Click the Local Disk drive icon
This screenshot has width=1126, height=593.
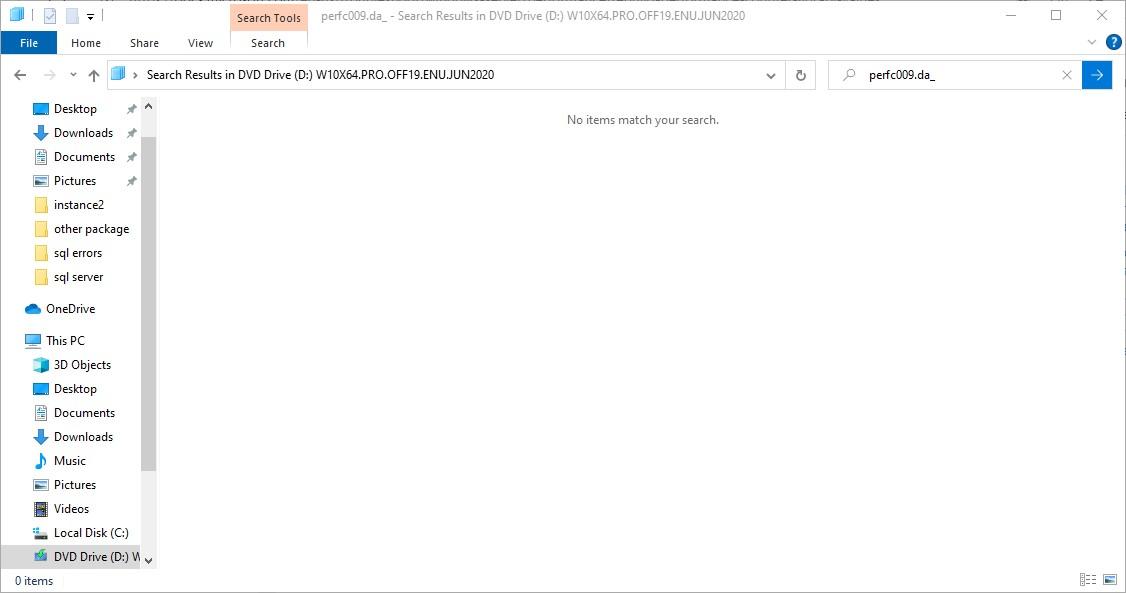pos(41,533)
